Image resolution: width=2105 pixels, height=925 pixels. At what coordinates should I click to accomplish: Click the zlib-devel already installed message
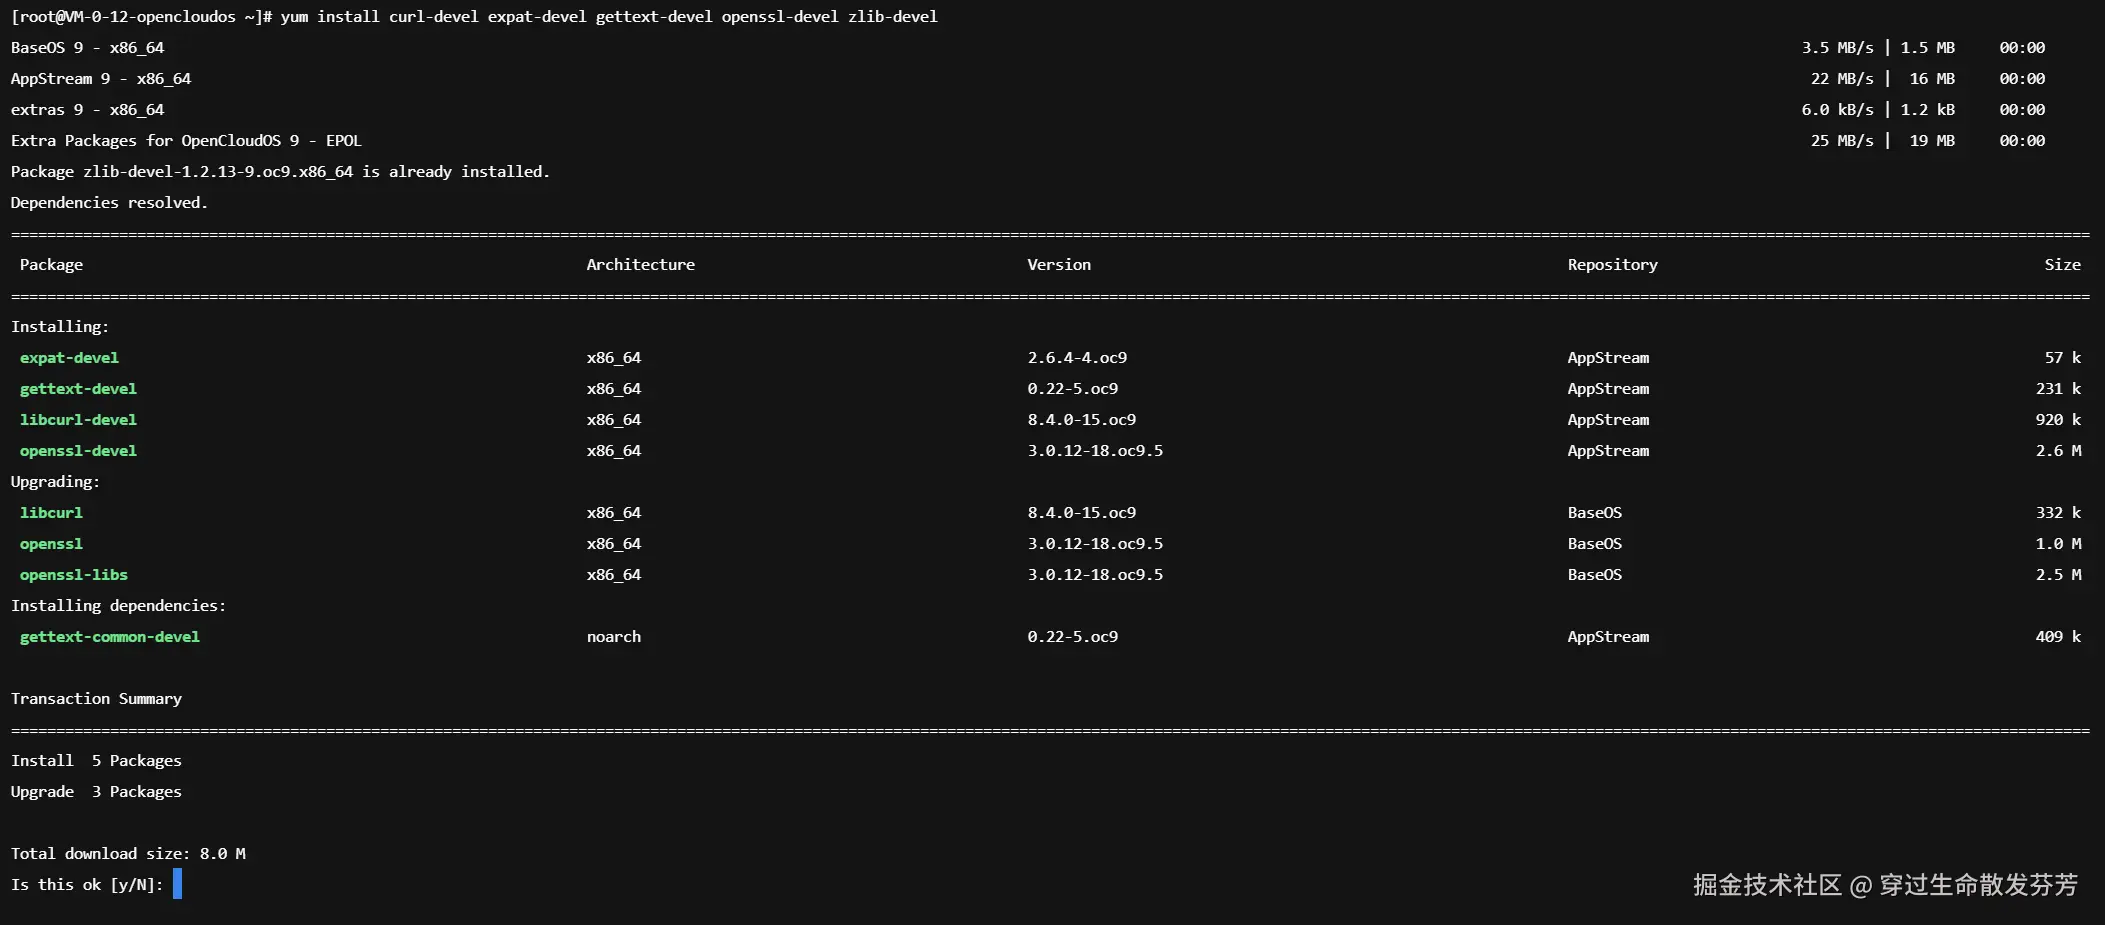pyautogui.click(x=280, y=172)
